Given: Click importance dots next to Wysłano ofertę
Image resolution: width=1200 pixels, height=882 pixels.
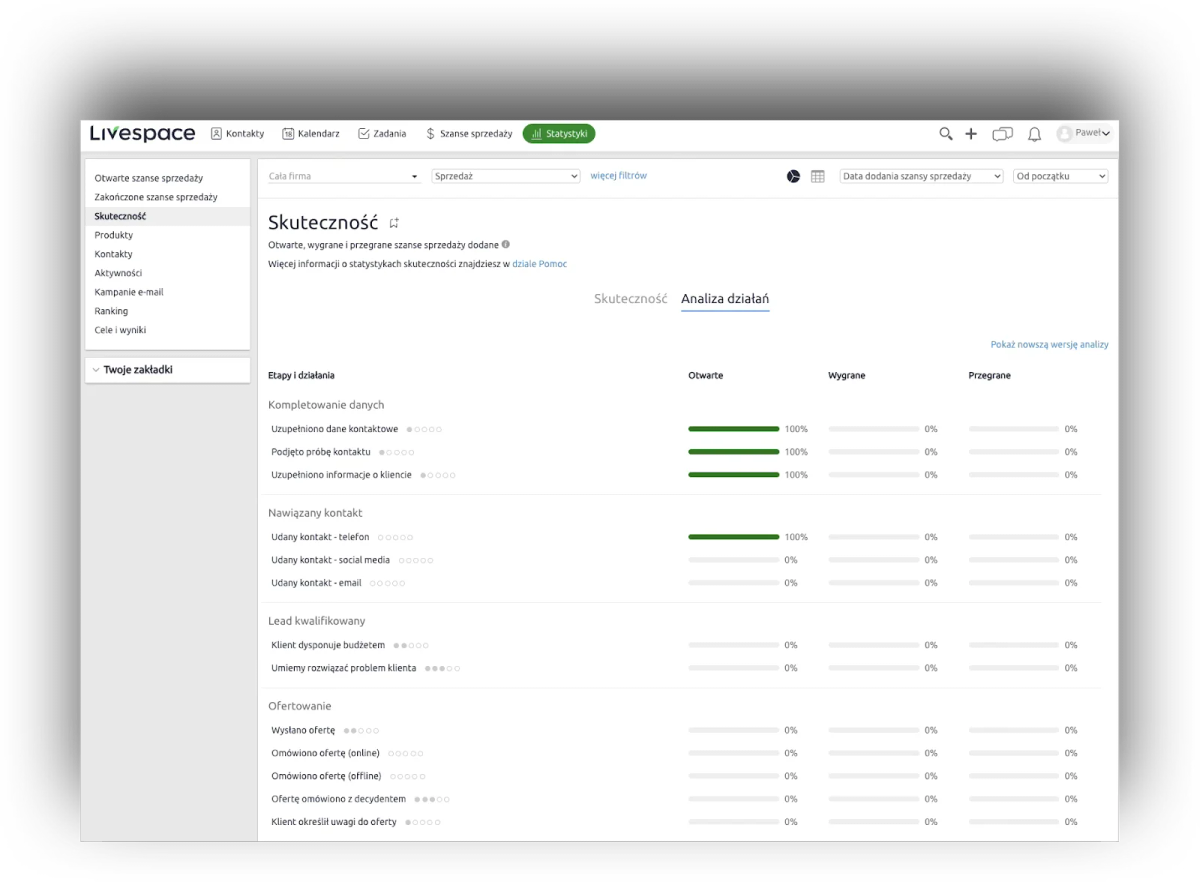Looking at the screenshot, I should tap(361, 731).
